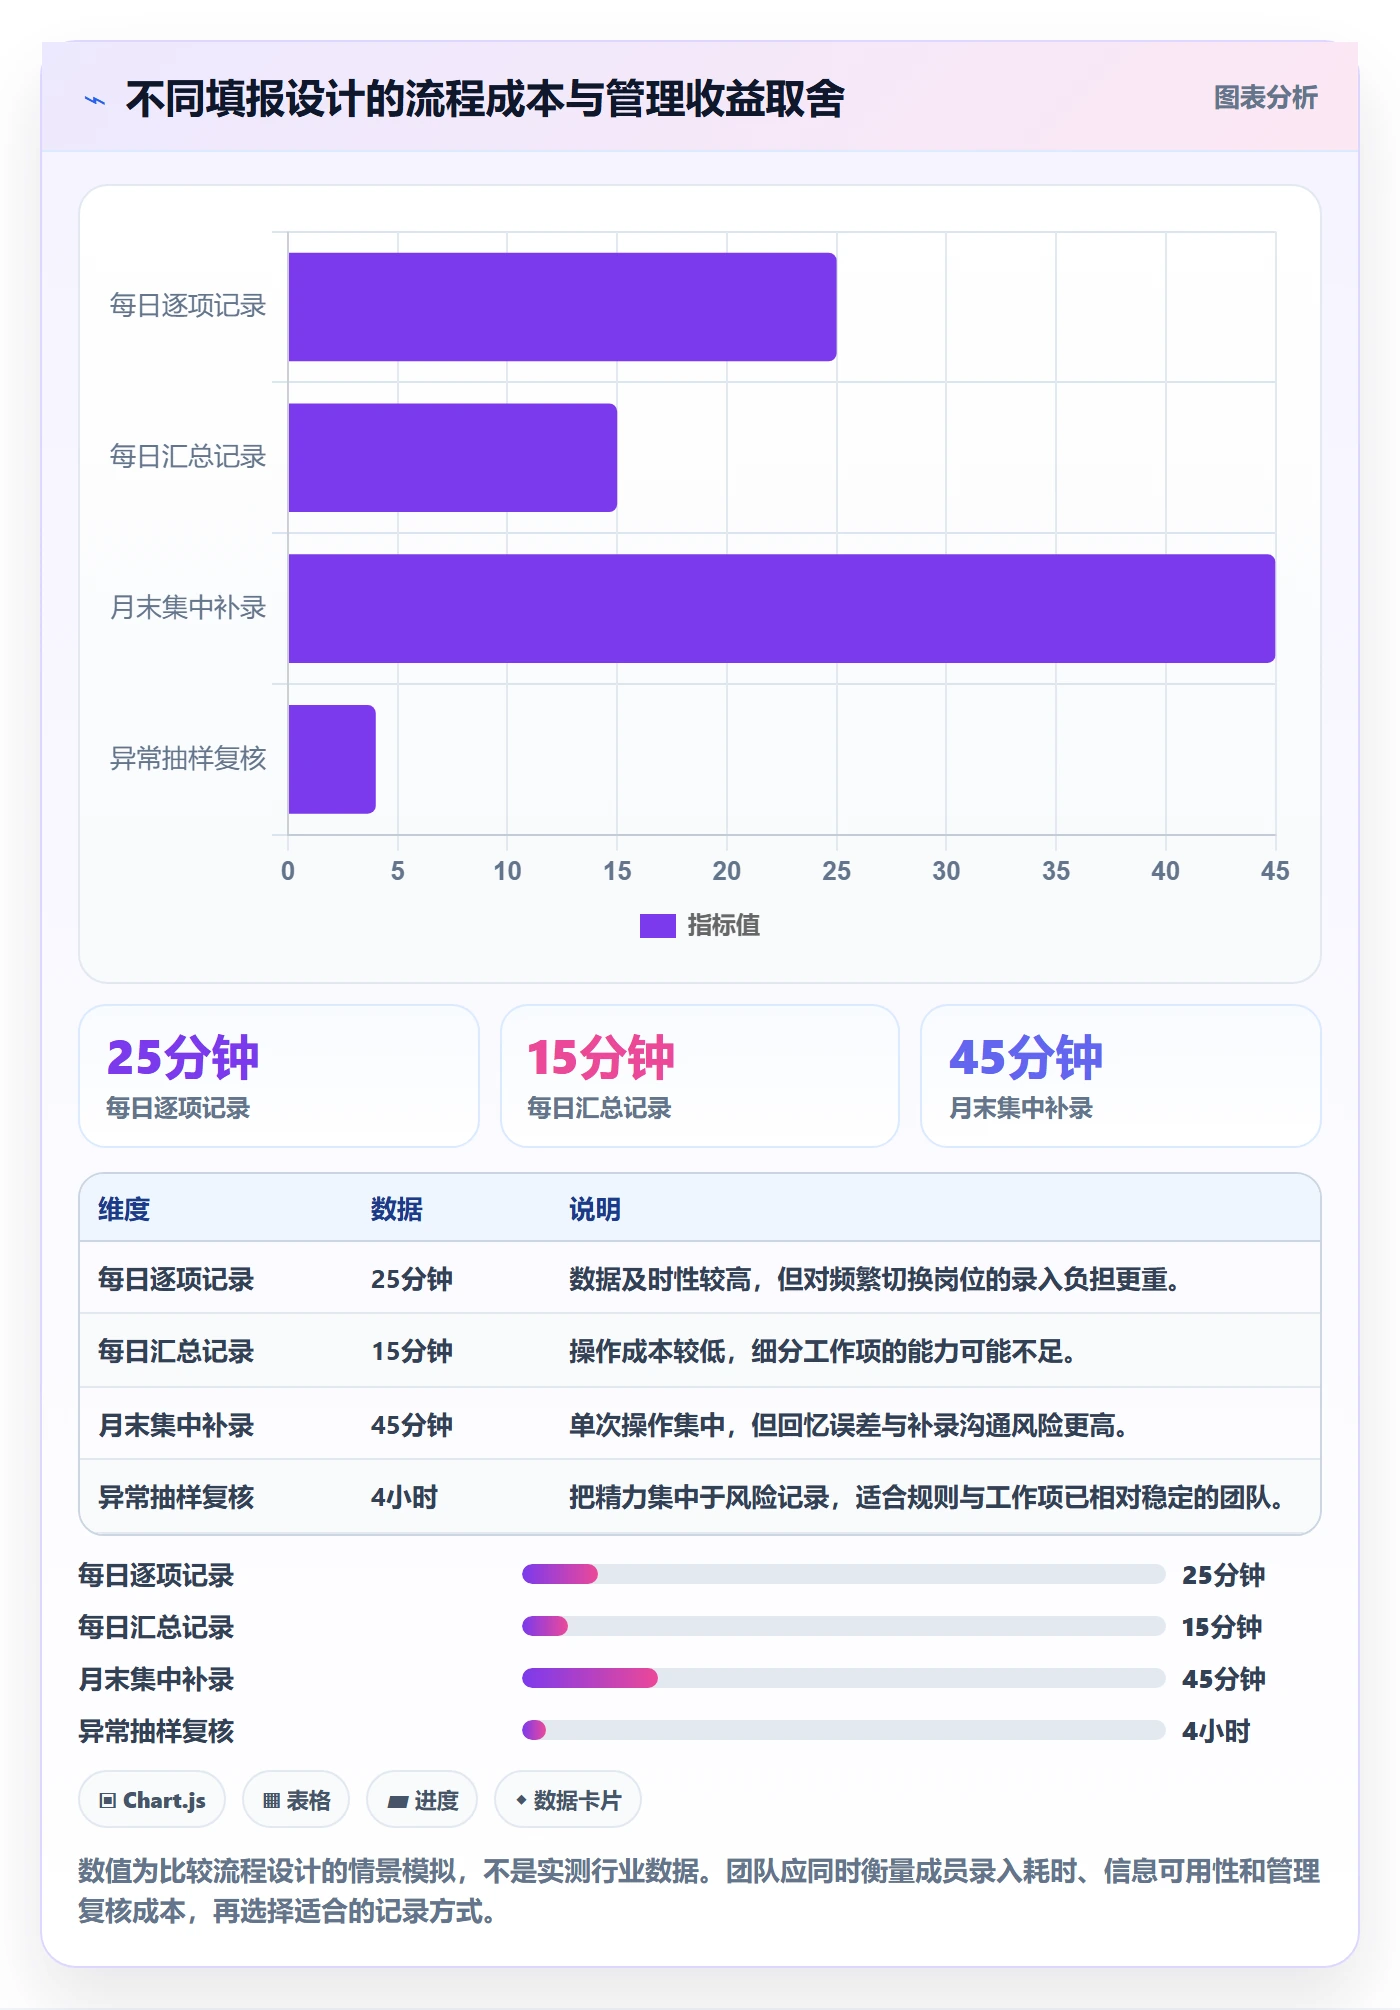
Task: Click the 月末集中补录 table row name
Action: 176,1425
